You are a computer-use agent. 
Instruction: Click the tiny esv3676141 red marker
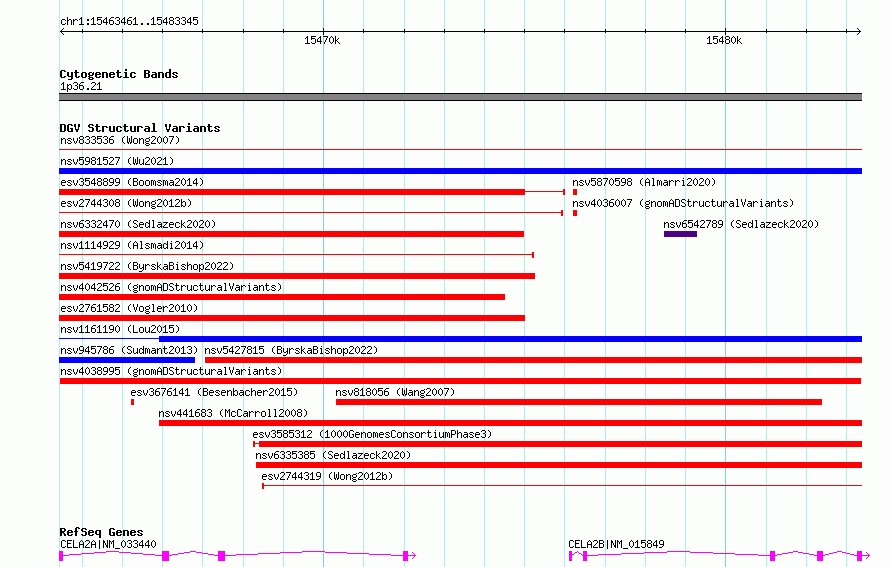point(133,402)
